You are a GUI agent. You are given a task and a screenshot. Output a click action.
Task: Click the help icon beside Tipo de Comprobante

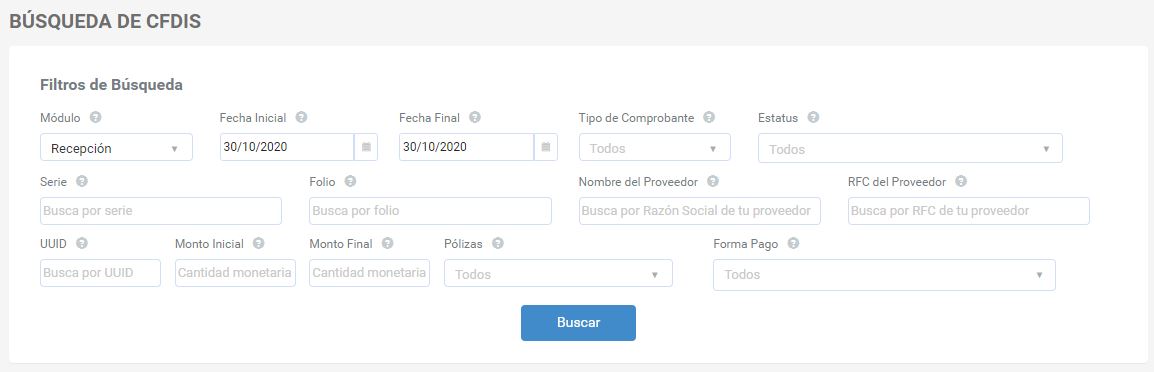click(709, 117)
